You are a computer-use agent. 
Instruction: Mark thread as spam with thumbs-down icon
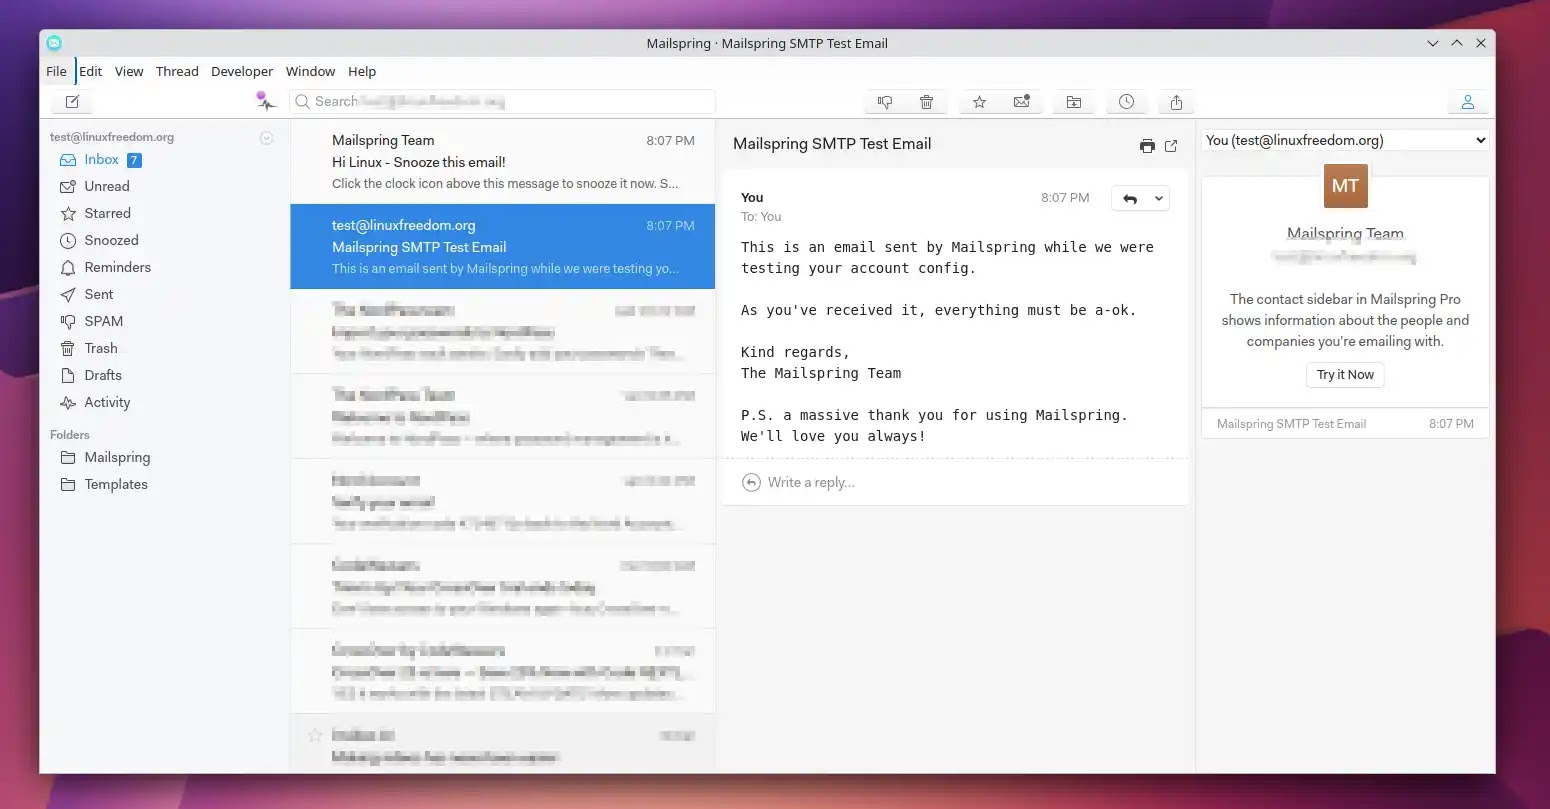coord(885,102)
